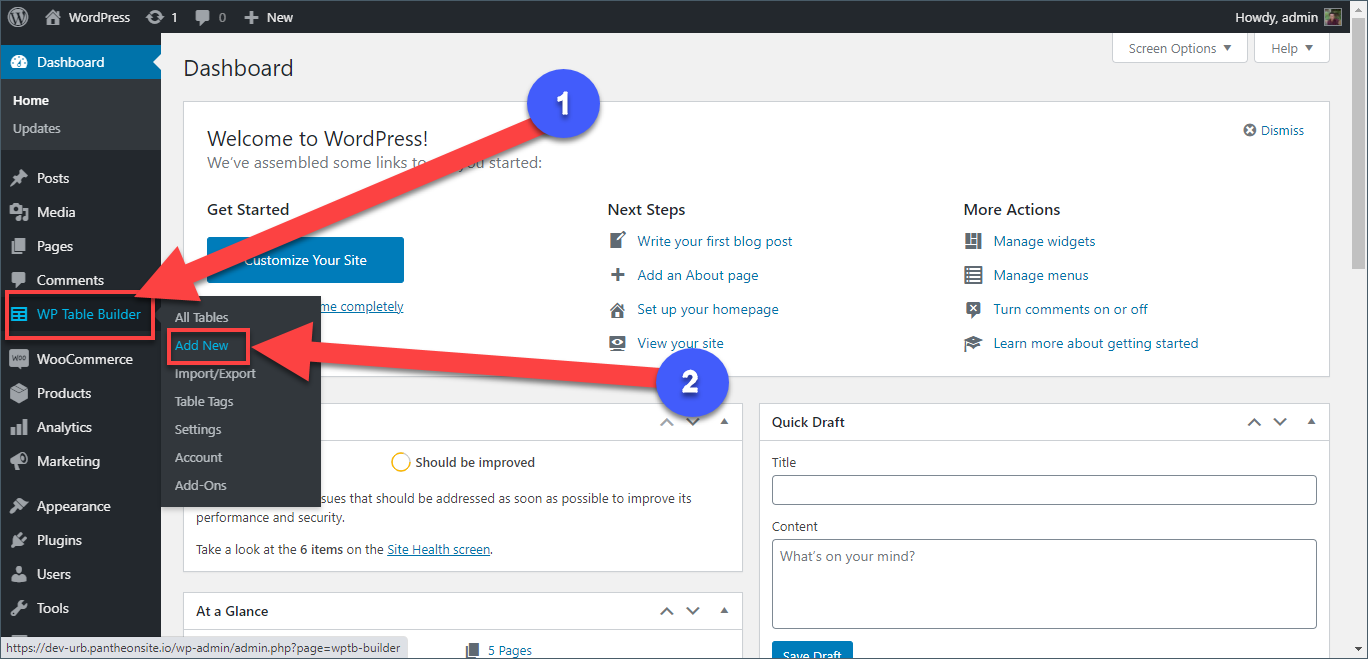
Task: Open the Updates submenu link
Action: point(37,128)
